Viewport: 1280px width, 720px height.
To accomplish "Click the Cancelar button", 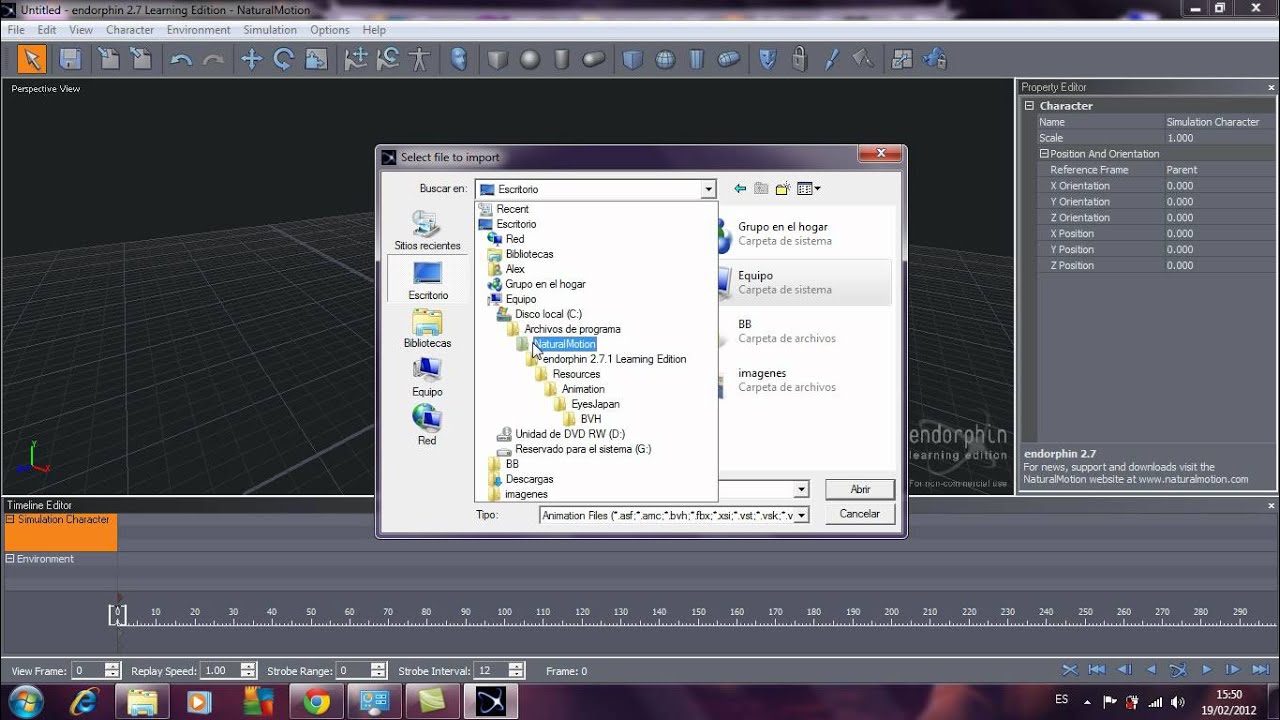I will pos(860,514).
